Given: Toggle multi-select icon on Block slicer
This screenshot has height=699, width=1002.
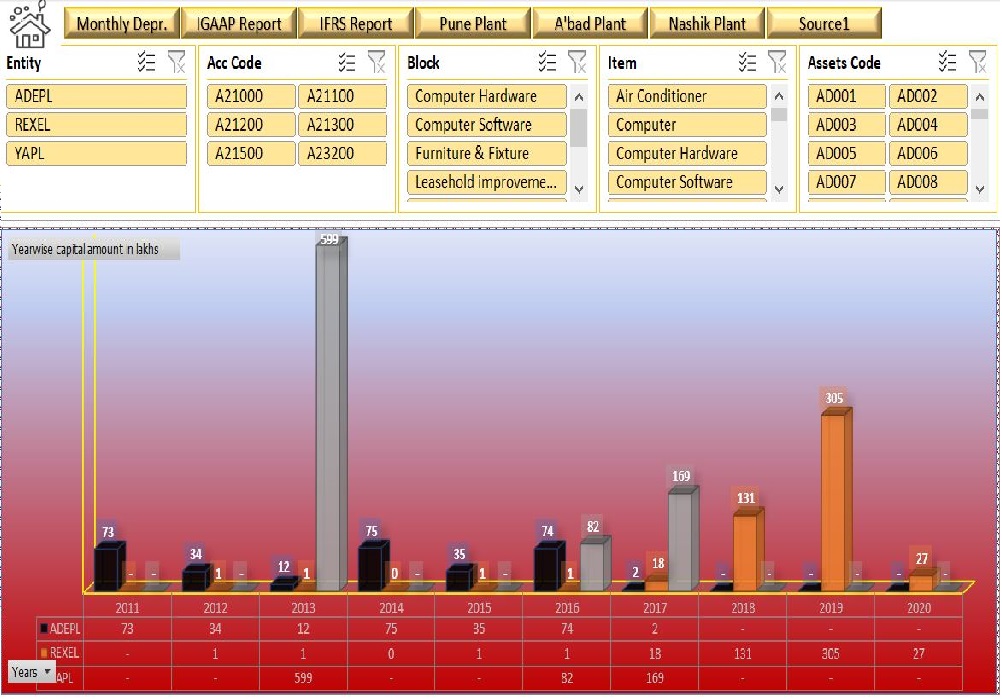Looking at the screenshot, I should [548, 62].
